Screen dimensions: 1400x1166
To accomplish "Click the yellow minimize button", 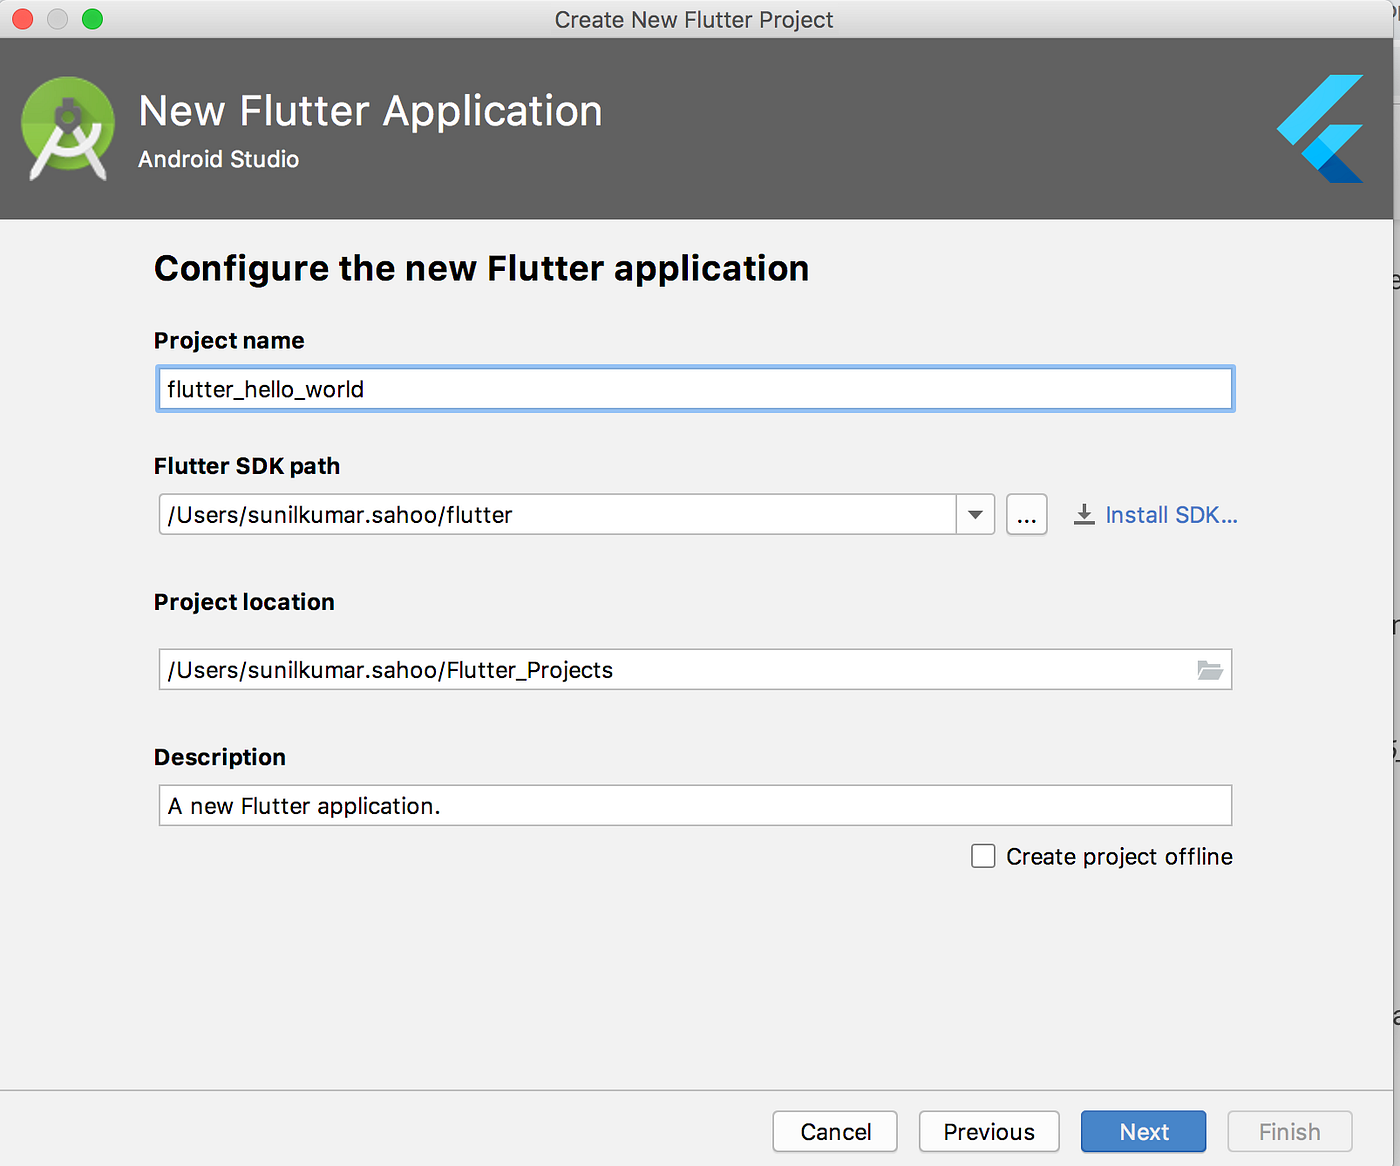I will (x=57, y=19).
